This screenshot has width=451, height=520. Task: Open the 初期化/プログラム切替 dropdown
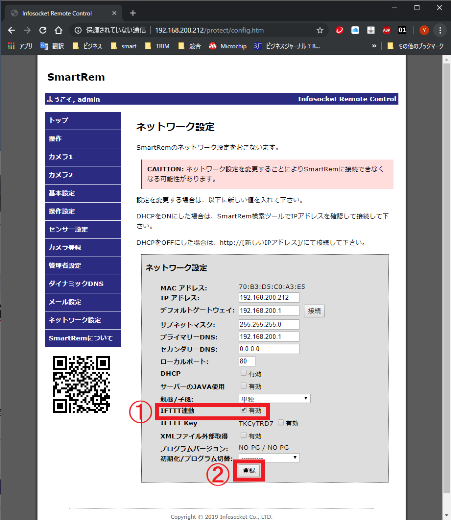click(x=269, y=458)
